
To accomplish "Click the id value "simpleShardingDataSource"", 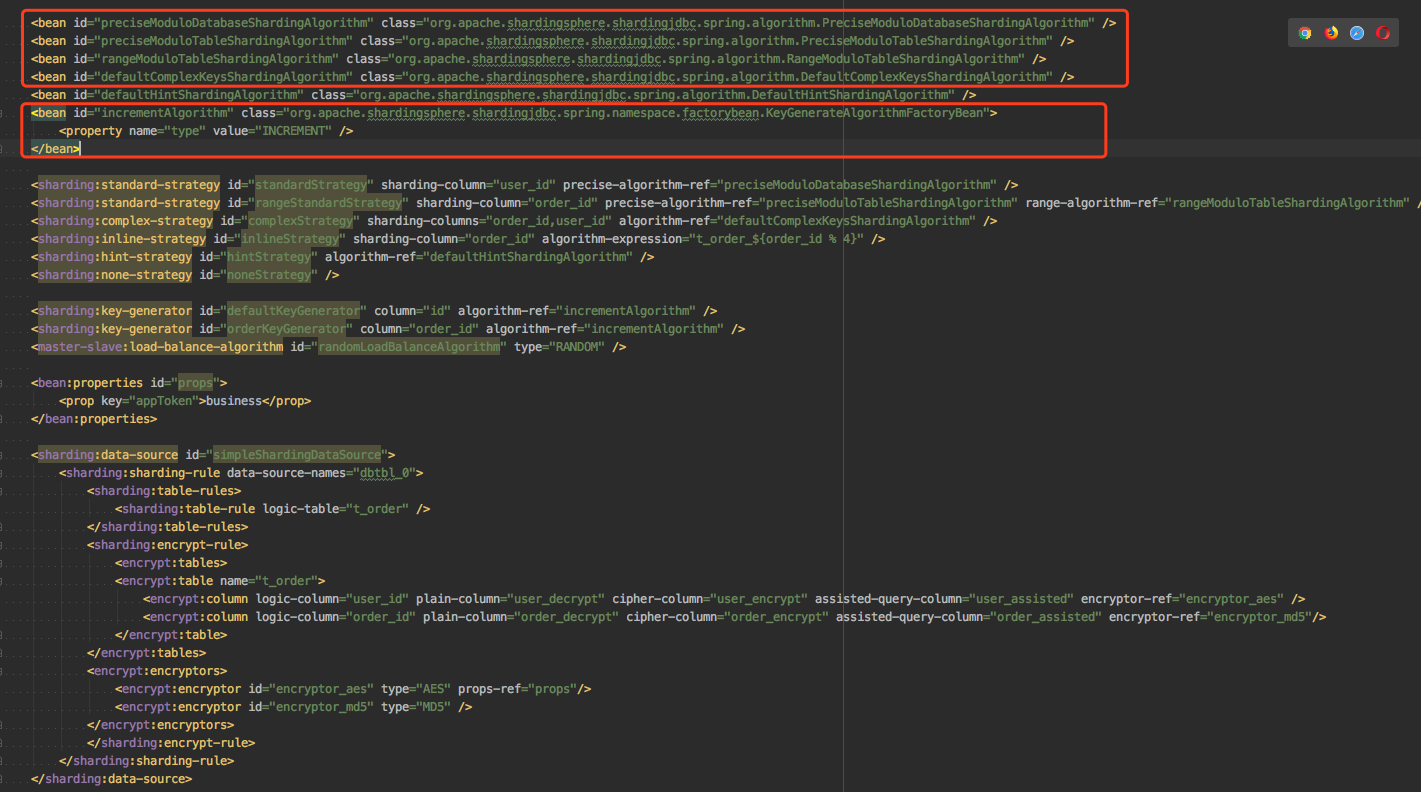I will (x=297, y=455).
